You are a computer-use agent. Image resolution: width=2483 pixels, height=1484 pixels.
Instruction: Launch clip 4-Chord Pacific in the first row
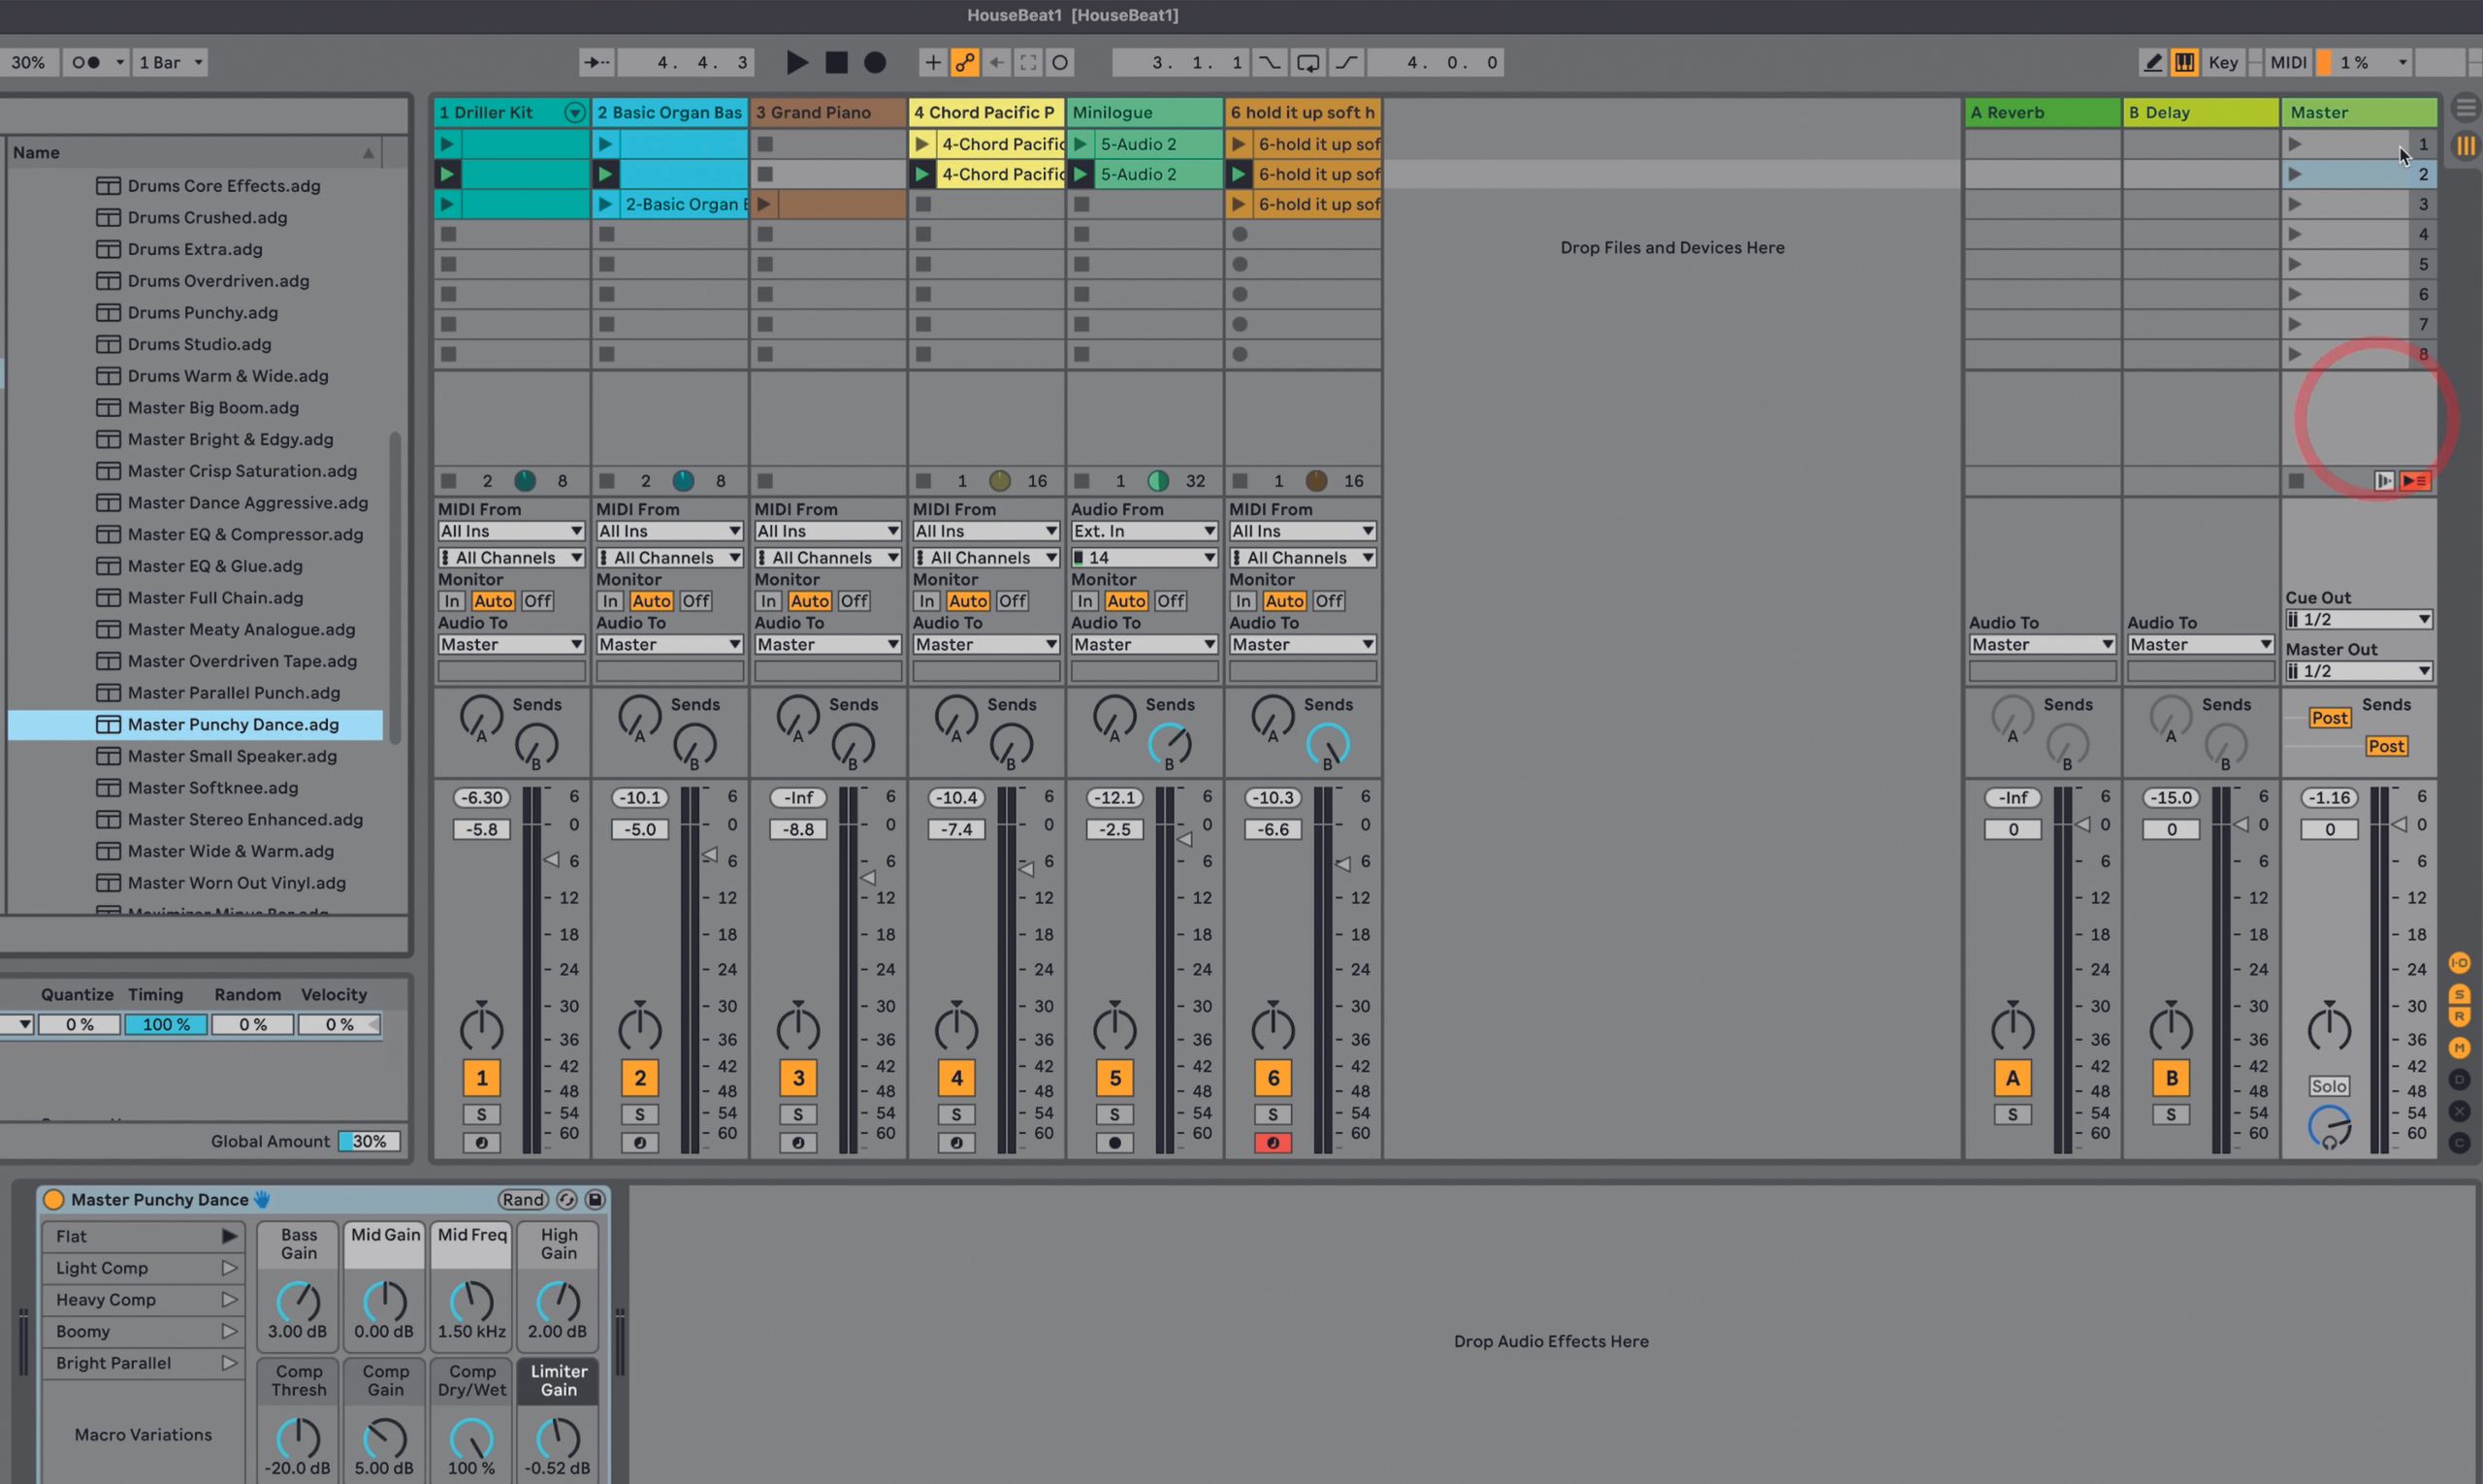[x=921, y=144]
